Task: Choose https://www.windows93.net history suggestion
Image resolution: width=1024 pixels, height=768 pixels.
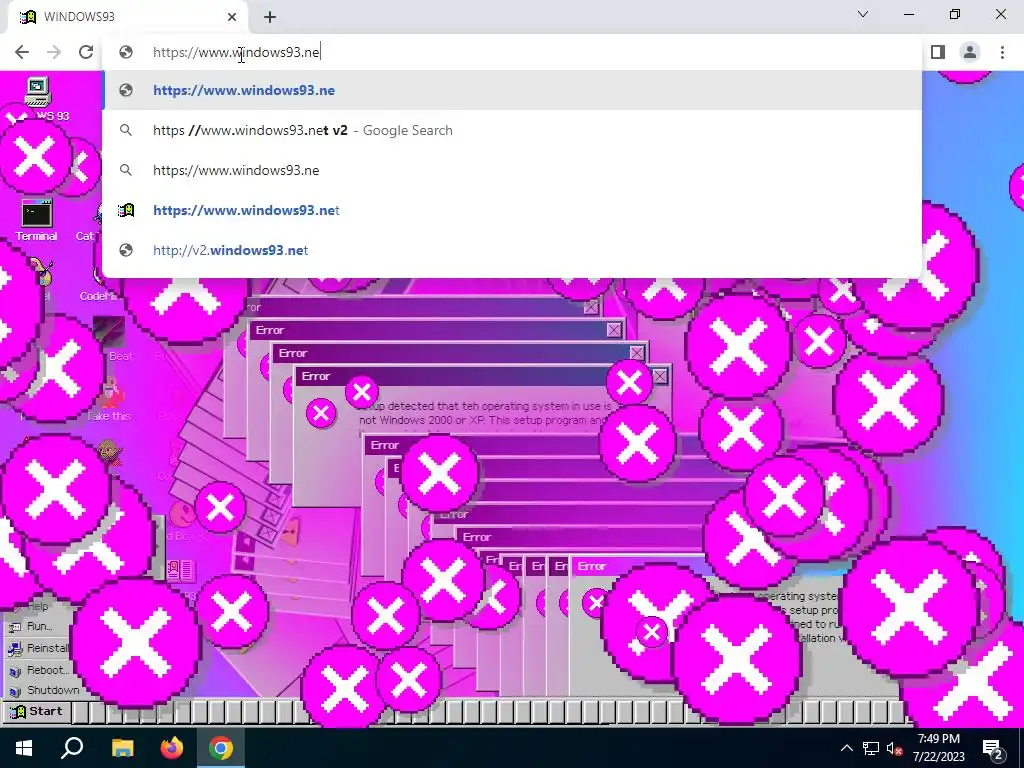Action: pos(512,210)
